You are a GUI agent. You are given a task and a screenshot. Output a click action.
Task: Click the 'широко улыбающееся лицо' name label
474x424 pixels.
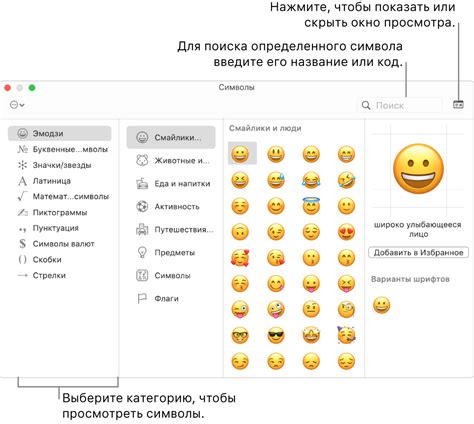(418, 229)
